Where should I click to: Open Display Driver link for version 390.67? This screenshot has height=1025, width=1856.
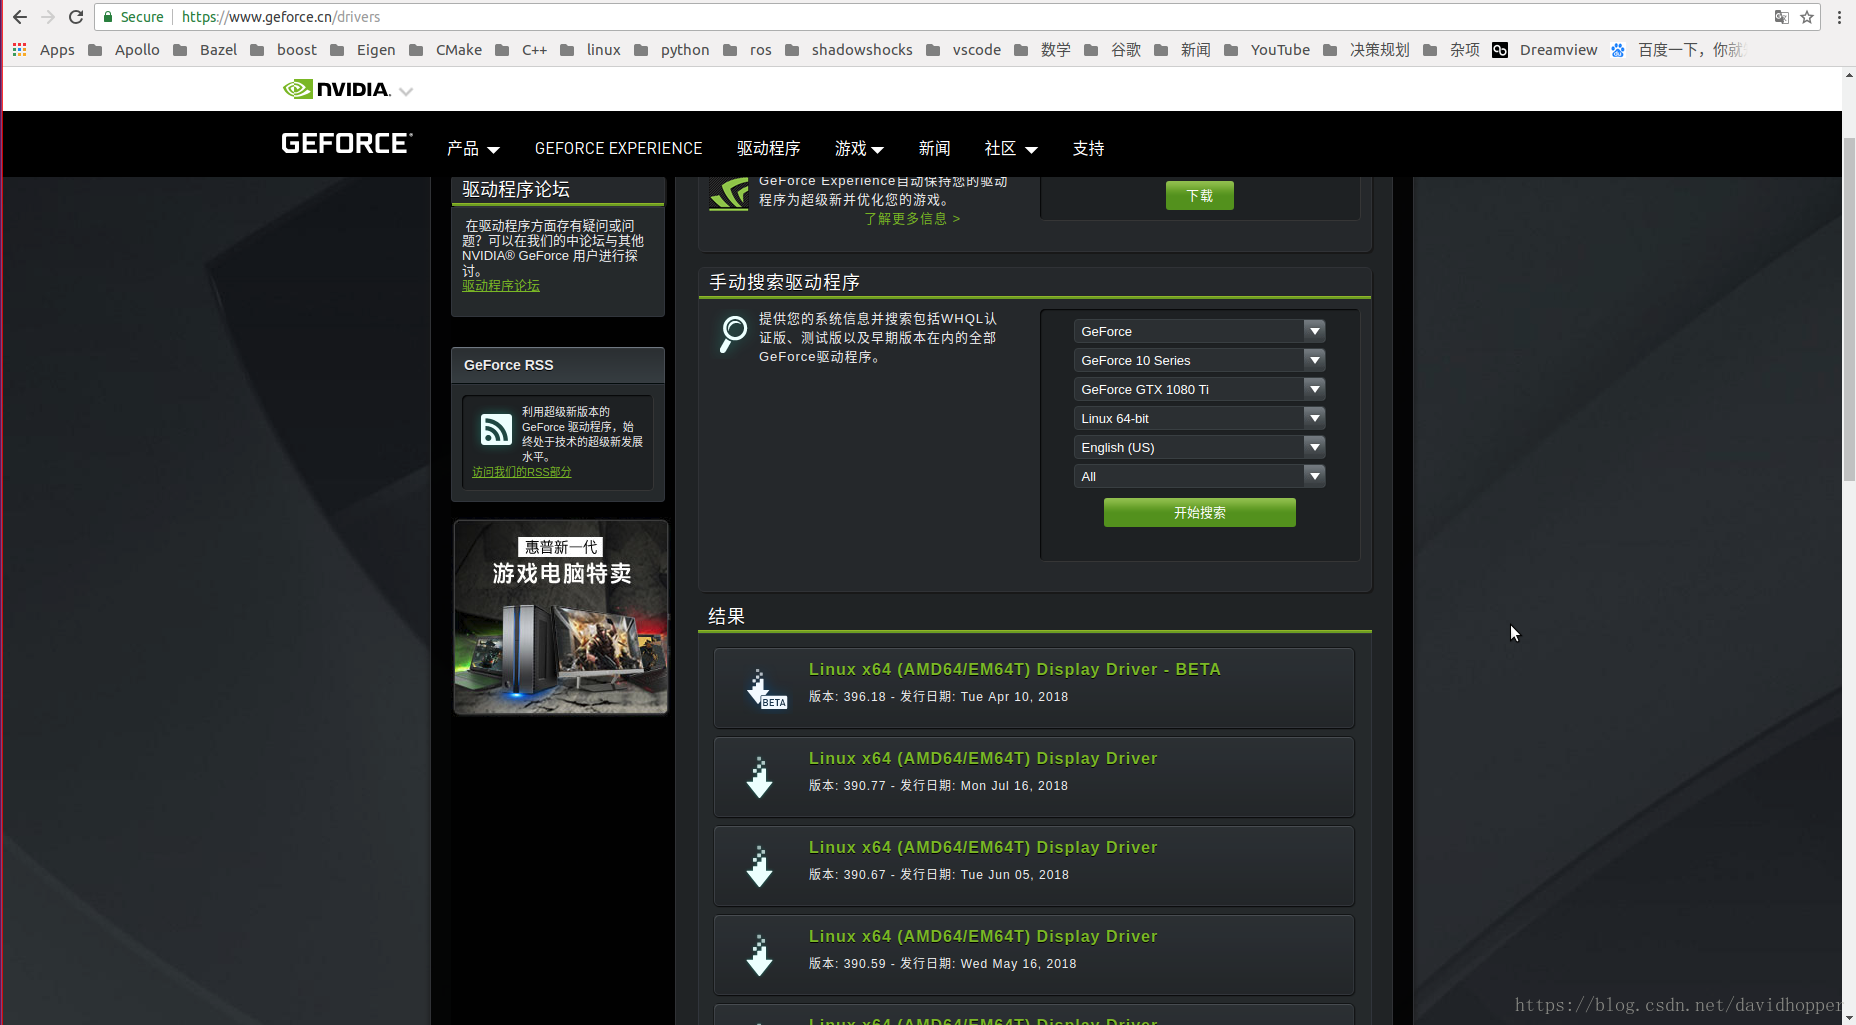pos(982,847)
